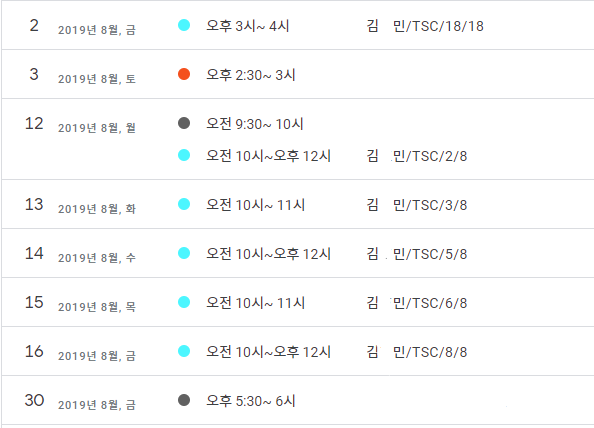Open the 오전 9:30~10시 event
594x428 pixels.
tap(255, 123)
